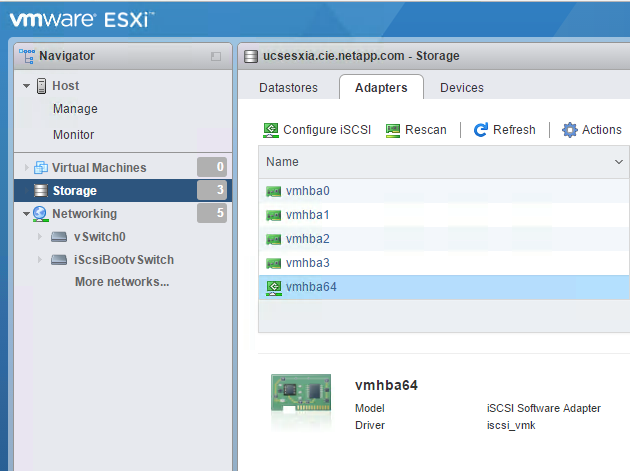
Task: Click the vmhba3 adapter icon
Action: coord(274,263)
